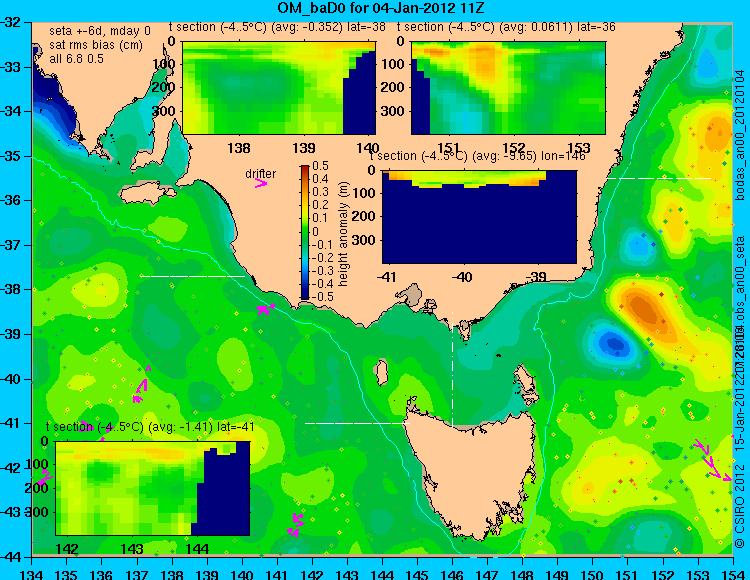Click the 143 axis label under lat=-41 inset
This screenshot has width=750, height=580.
[x=132, y=548]
